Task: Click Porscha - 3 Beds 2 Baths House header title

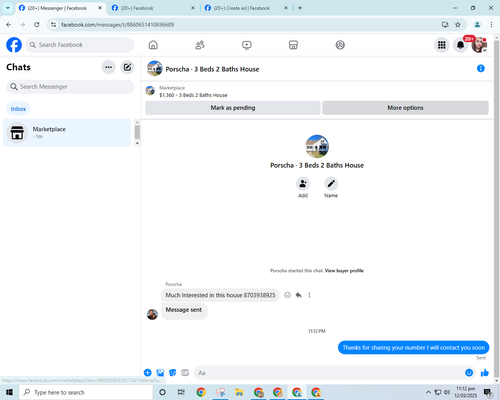Action: [212, 69]
